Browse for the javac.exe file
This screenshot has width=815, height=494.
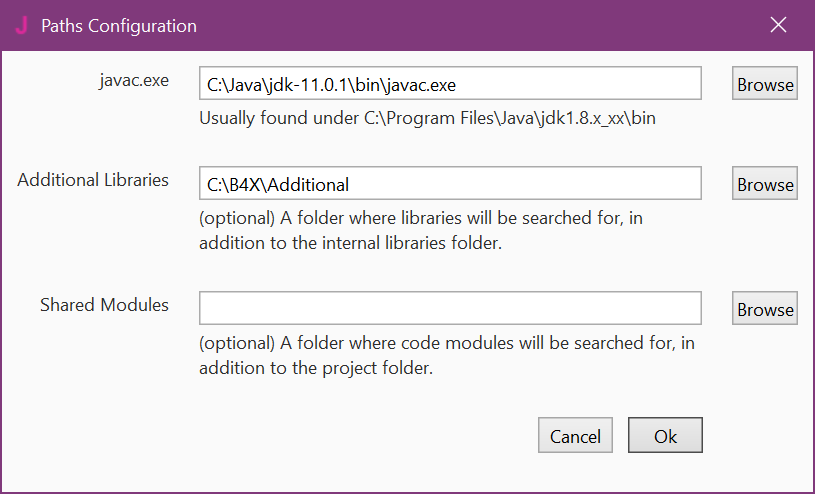(x=765, y=84)
